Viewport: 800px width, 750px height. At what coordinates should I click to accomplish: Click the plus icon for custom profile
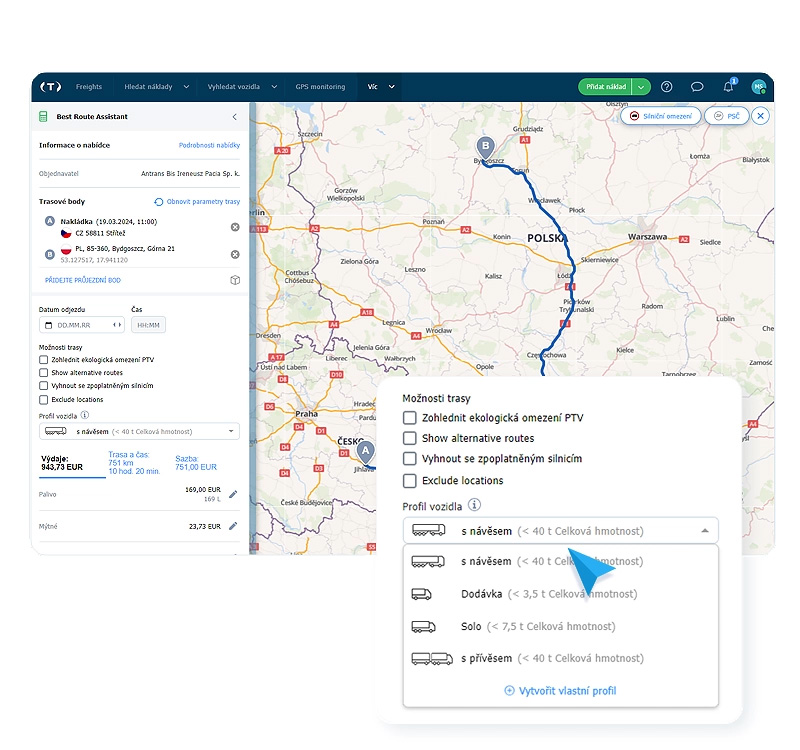coord(509,690)
